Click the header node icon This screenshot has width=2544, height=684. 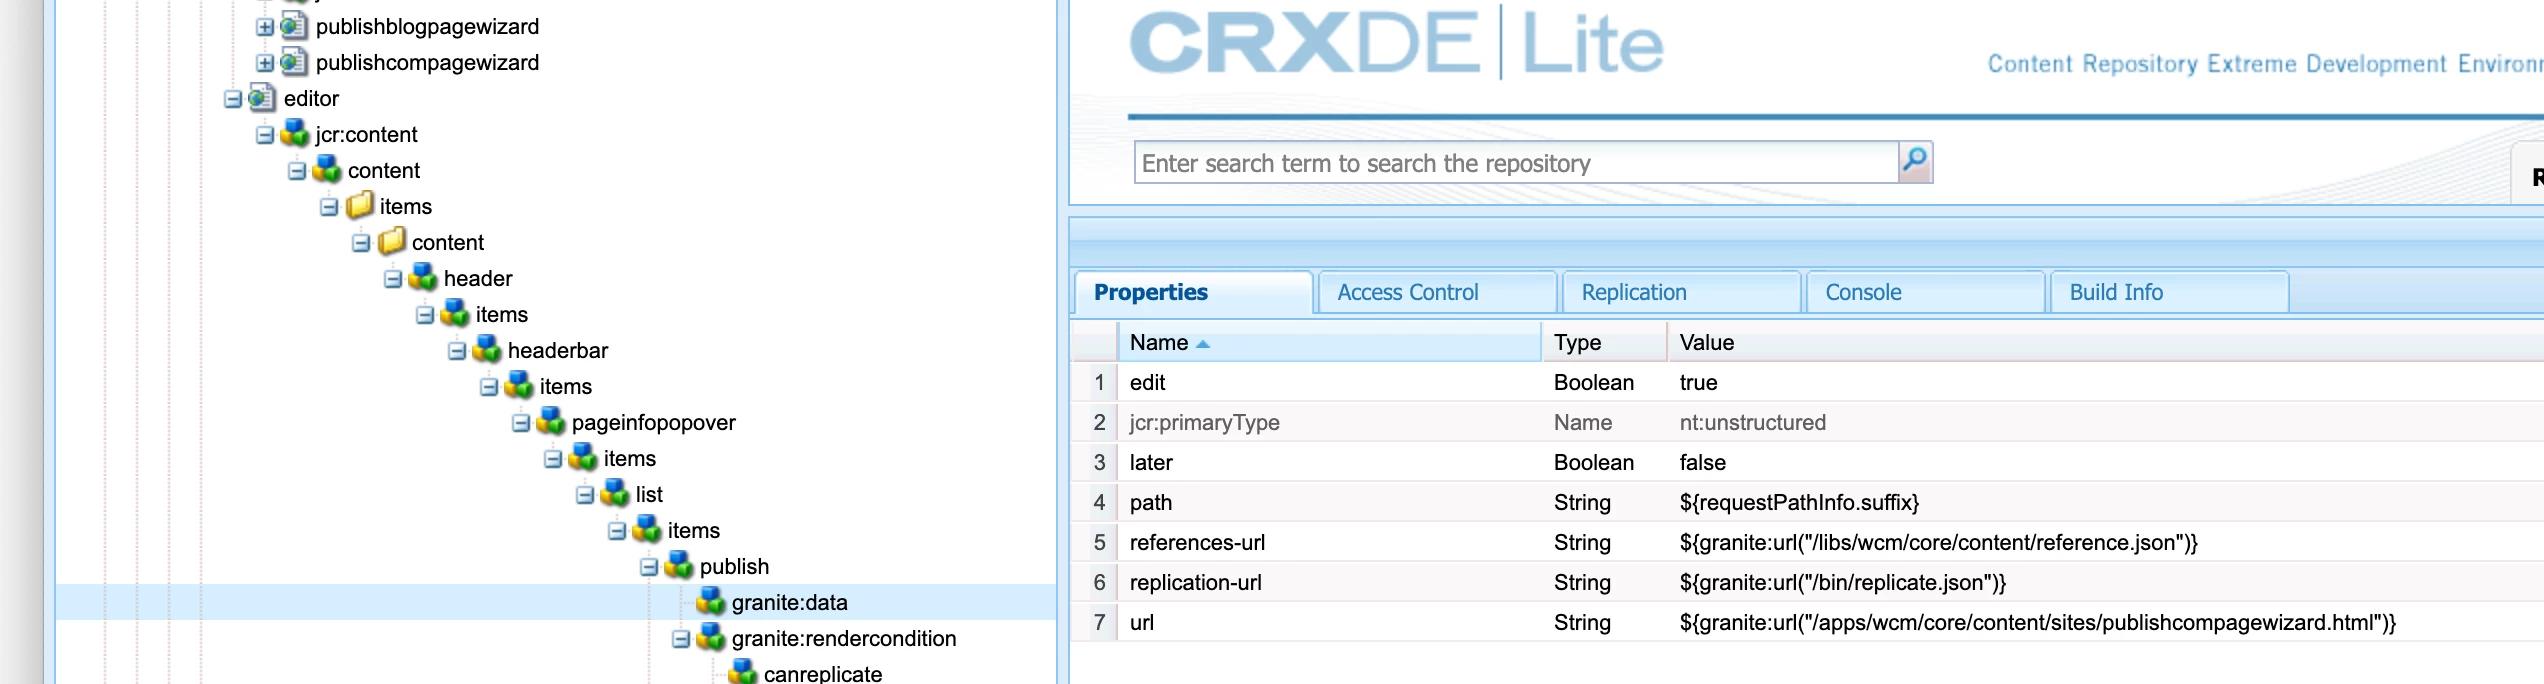pyautogui.click(x=422, y=278)
